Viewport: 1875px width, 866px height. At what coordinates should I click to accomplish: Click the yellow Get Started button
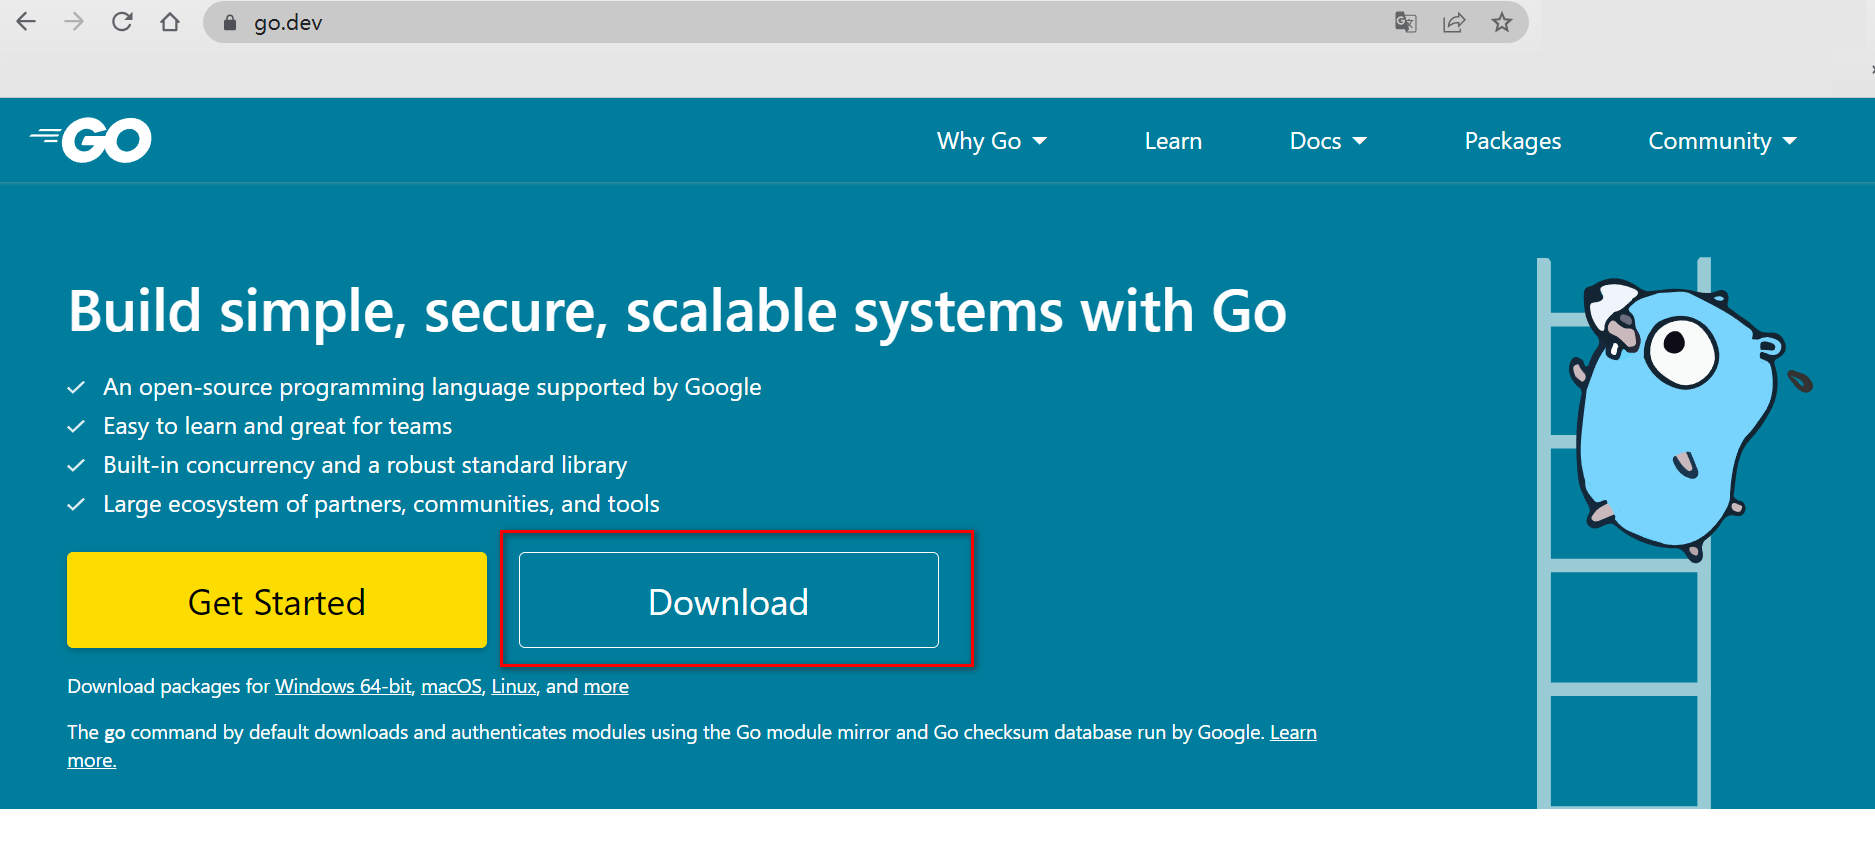277,600
